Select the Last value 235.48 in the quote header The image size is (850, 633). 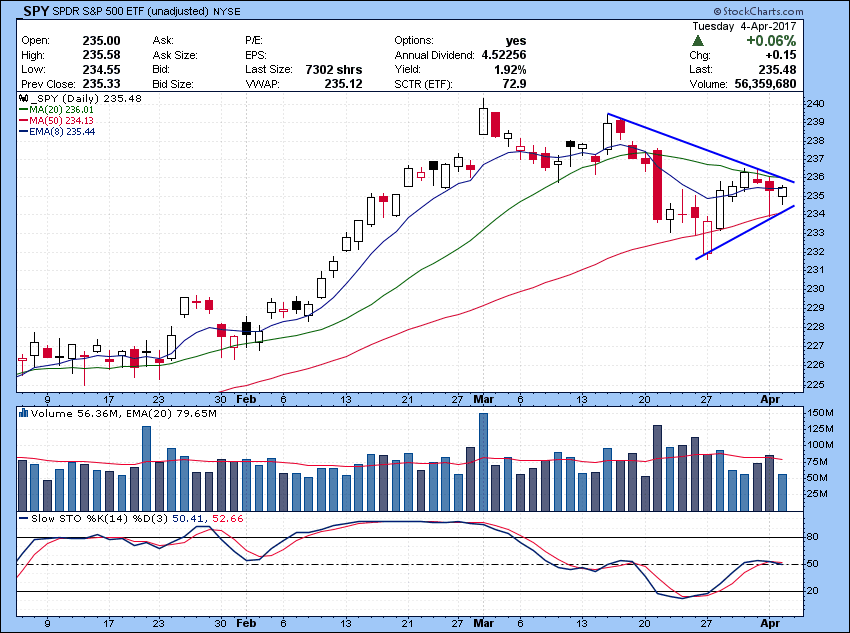pos(777,69)
